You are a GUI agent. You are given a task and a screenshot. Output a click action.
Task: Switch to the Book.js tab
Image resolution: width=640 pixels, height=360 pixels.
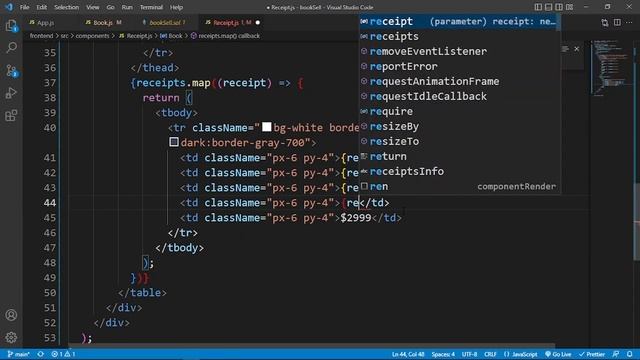click(102, 23)
